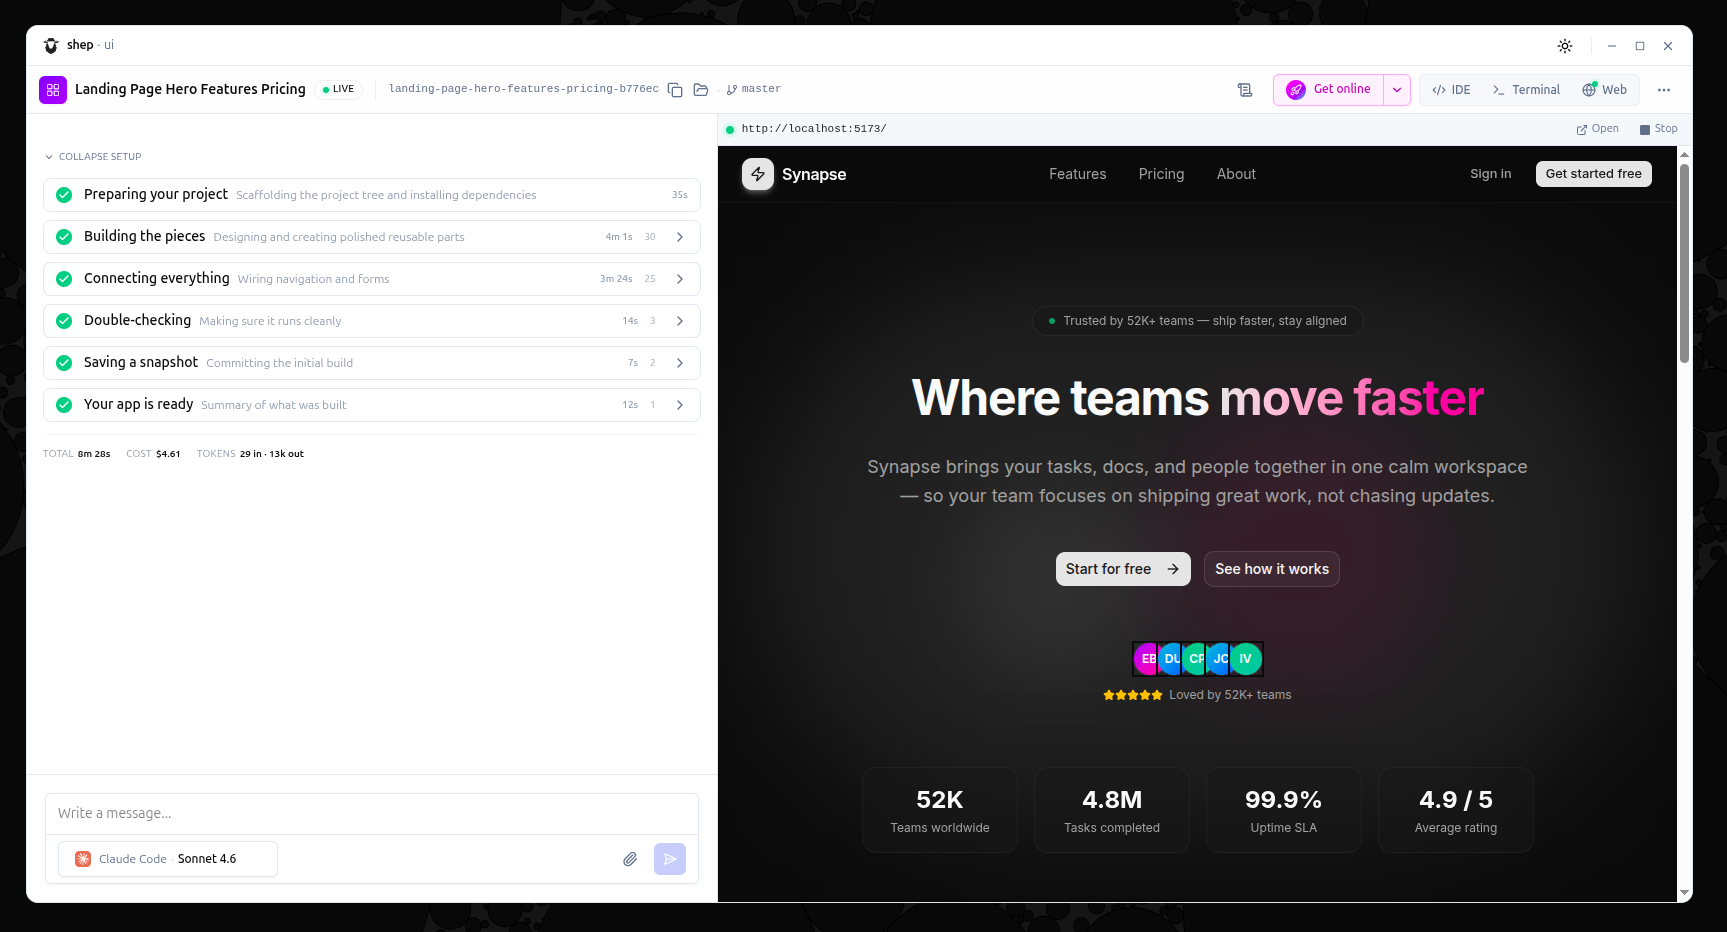Screen dimensions: 1727x932
Task: Open the Get online dropdown arrow
Action: click(x=1397, y=89)
